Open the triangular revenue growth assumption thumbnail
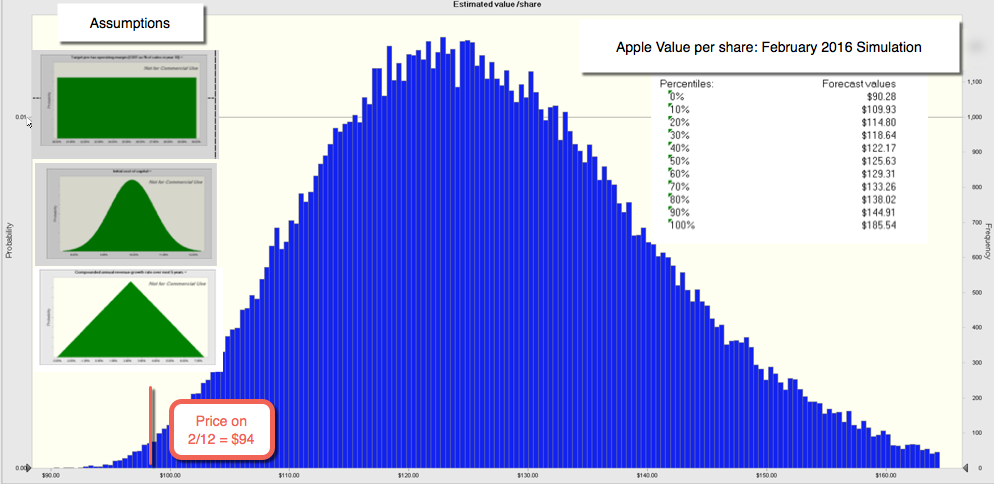The width and height of the screenshot is (994, 484). click(127, 317)
